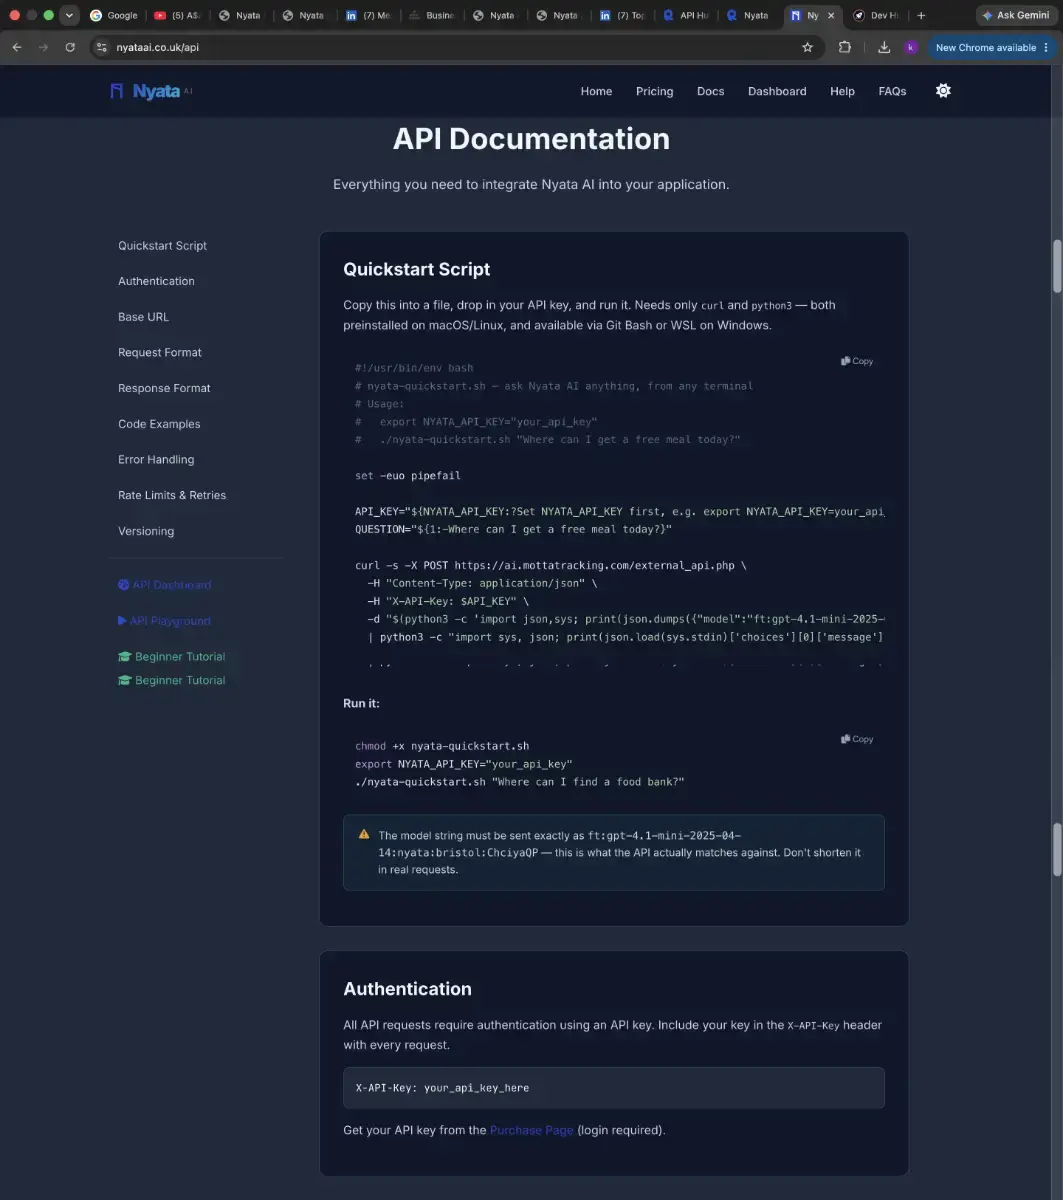Jump to Response Format in sidebar
Image resolution: width=1063 pixels, height=1200 pixels.
[x=164, y=388]
